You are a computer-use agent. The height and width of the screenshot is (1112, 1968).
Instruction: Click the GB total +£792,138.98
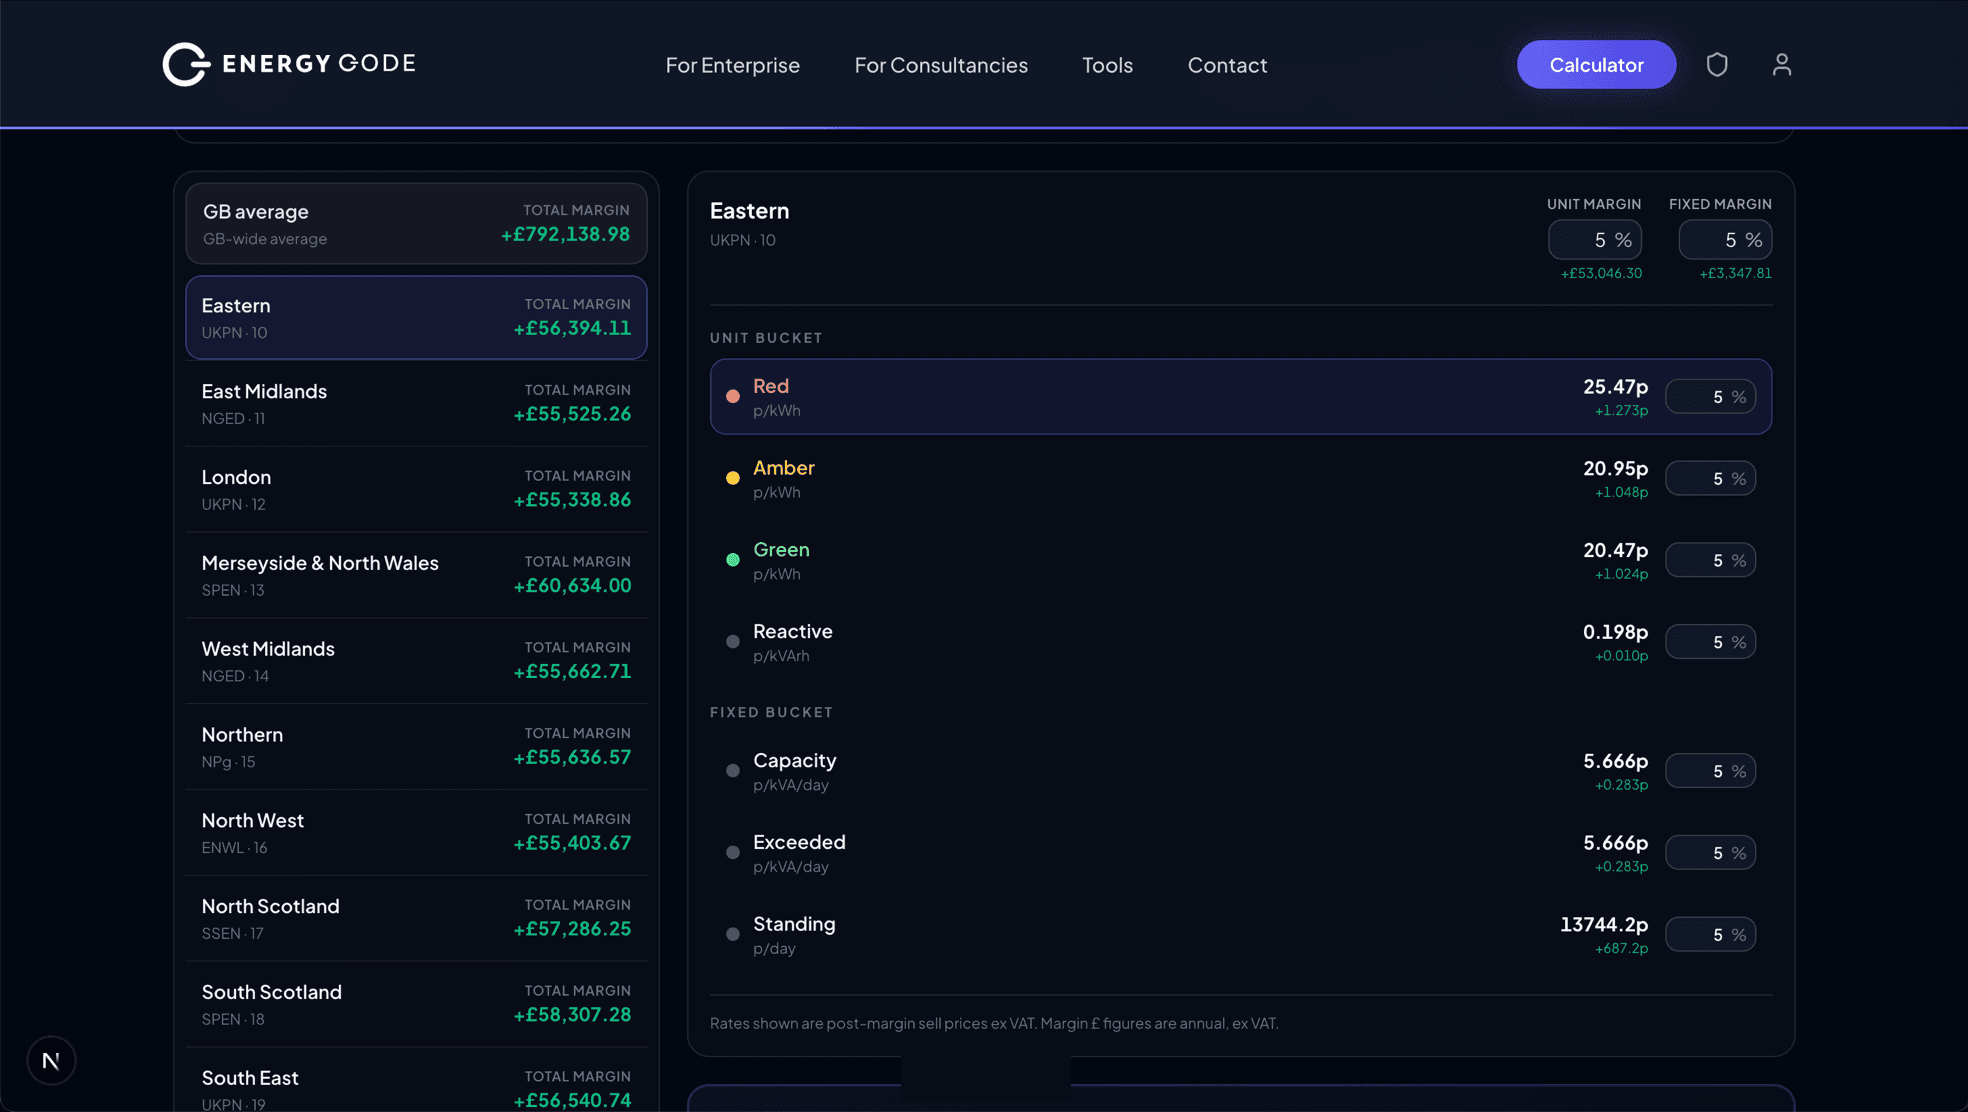point(565,234)
